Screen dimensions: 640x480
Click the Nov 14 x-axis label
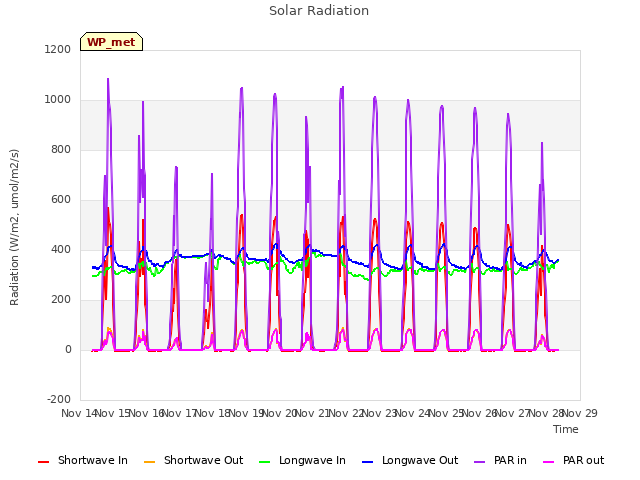pos(80,413)
